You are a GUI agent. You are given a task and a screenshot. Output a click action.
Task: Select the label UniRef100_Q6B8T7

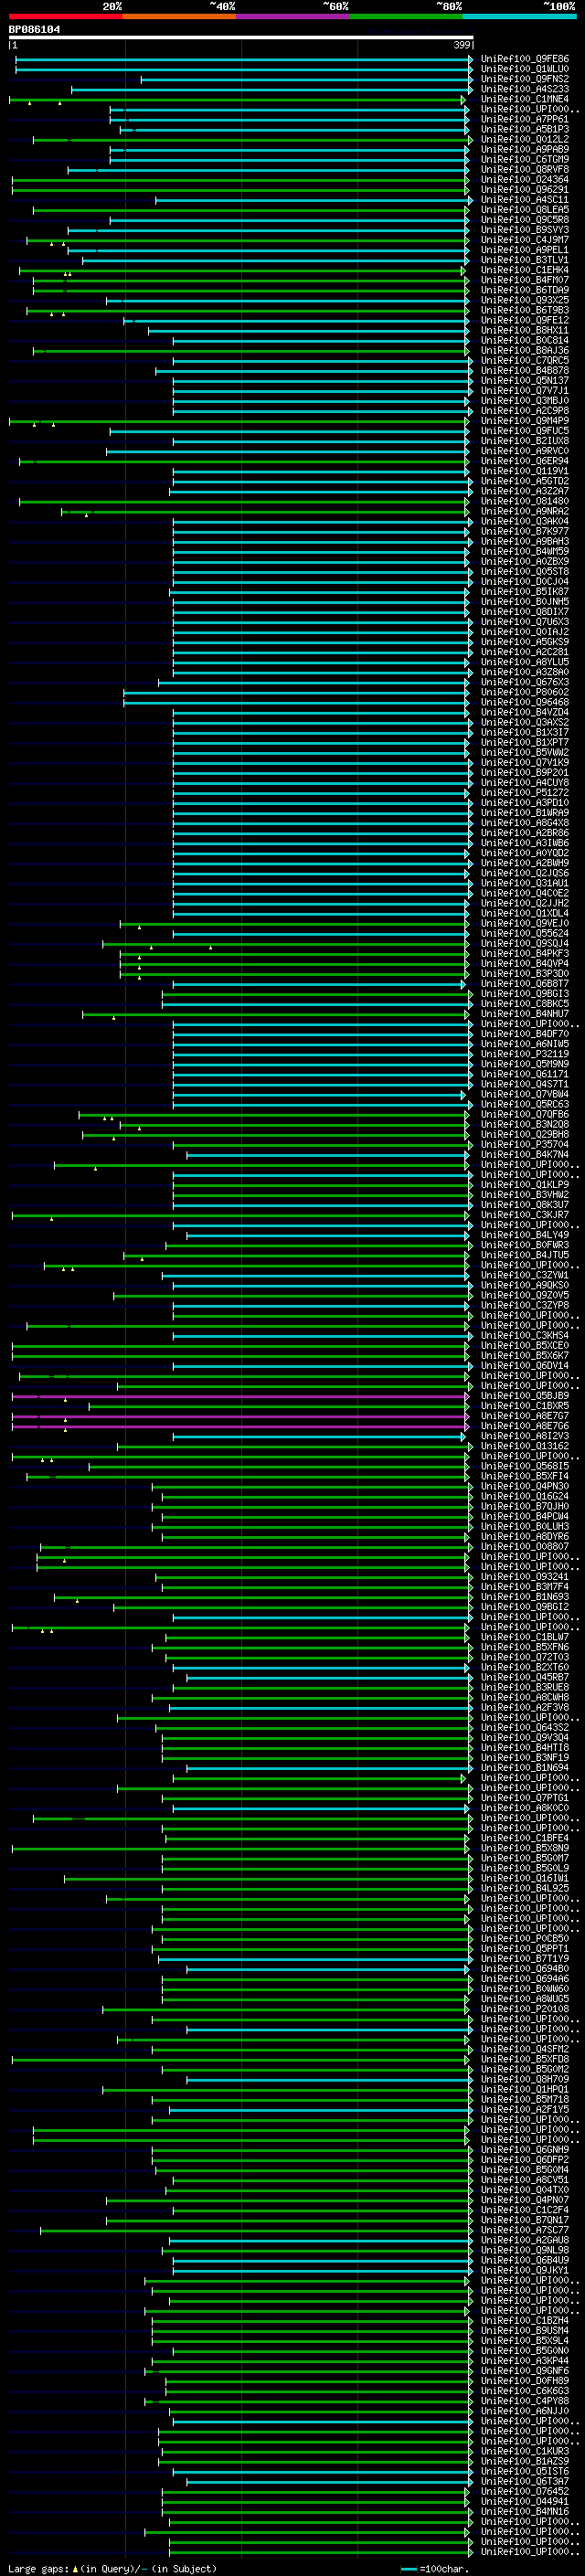pos(525,983)
